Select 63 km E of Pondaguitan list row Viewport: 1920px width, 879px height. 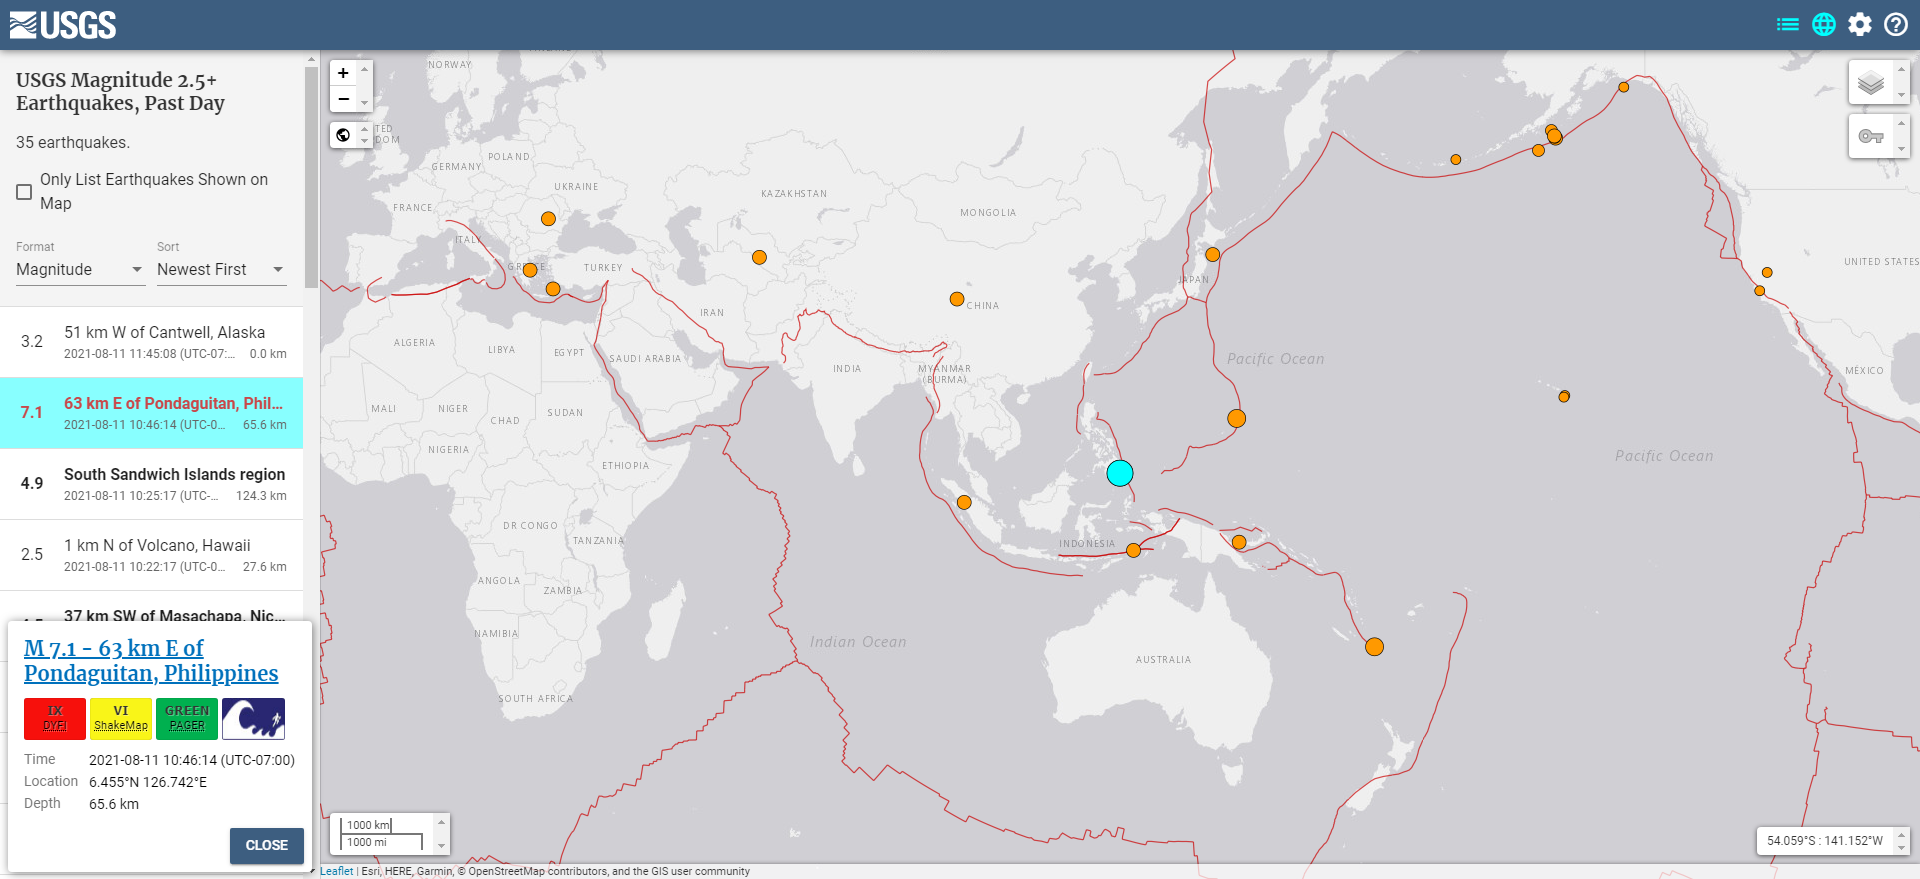[151, 413]
